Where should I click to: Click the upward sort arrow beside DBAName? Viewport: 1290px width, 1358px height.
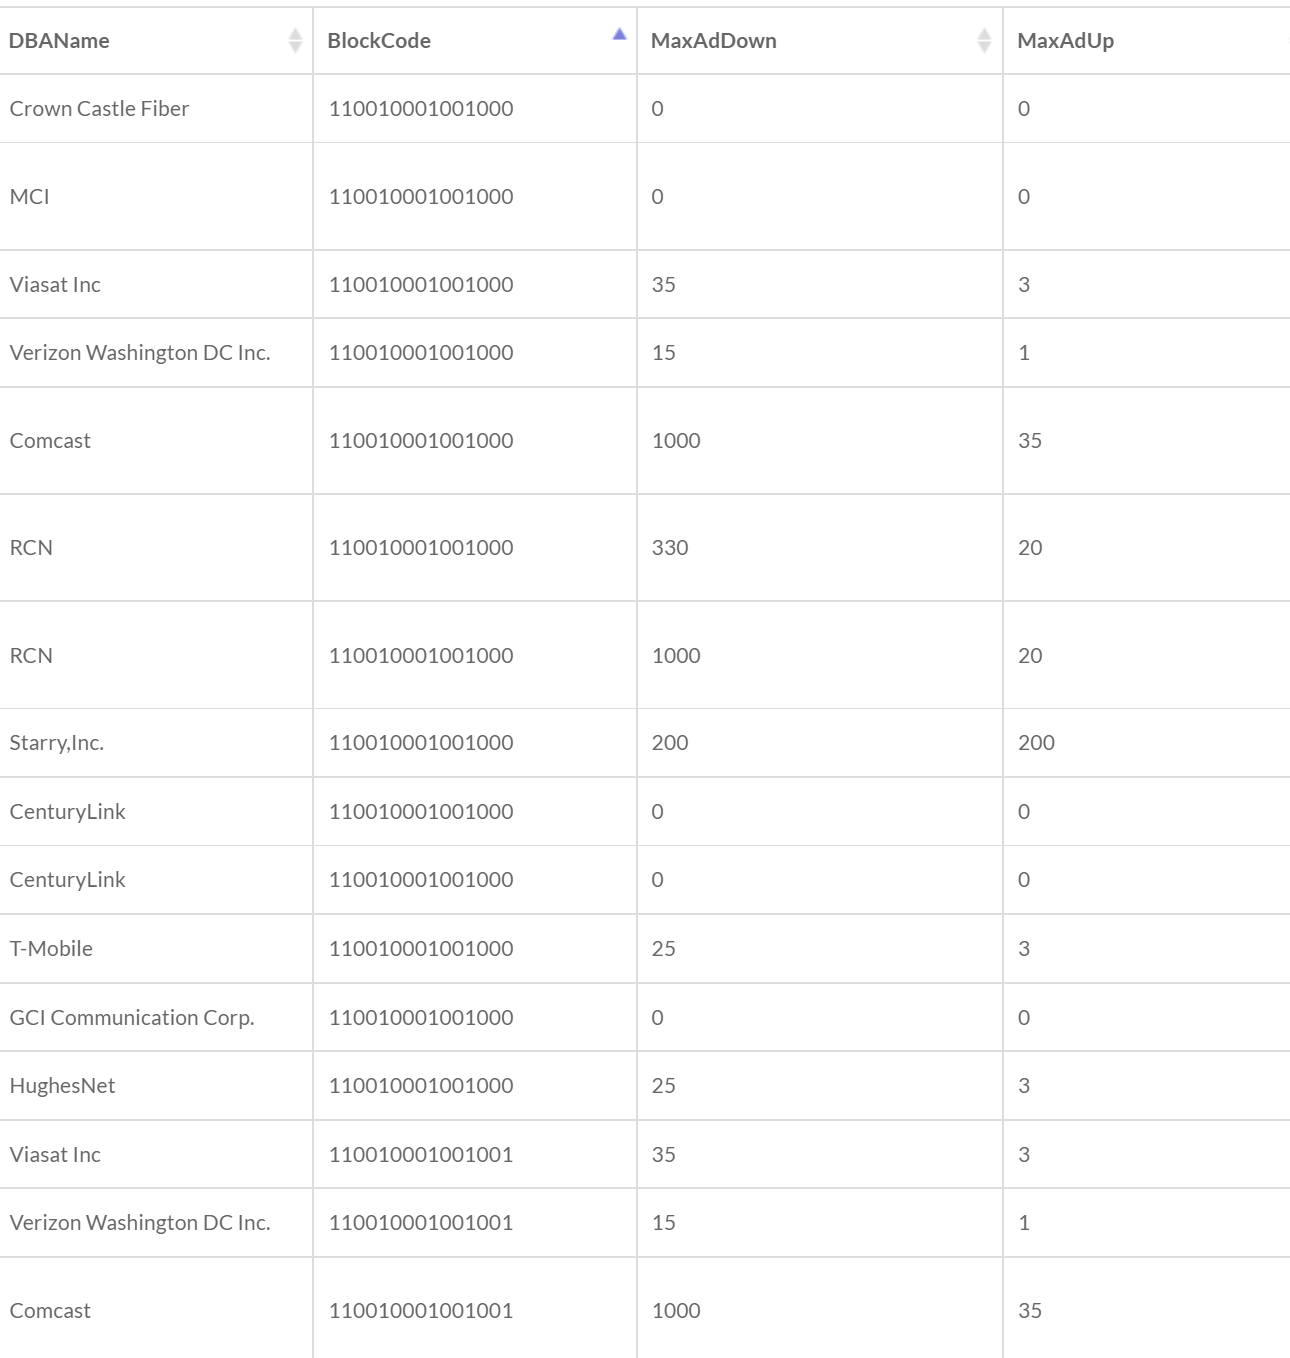tap(295, 35)
